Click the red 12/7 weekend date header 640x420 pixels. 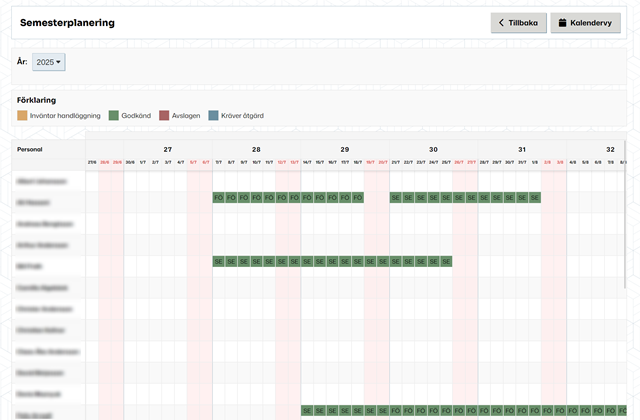click(x=282, y=162)
